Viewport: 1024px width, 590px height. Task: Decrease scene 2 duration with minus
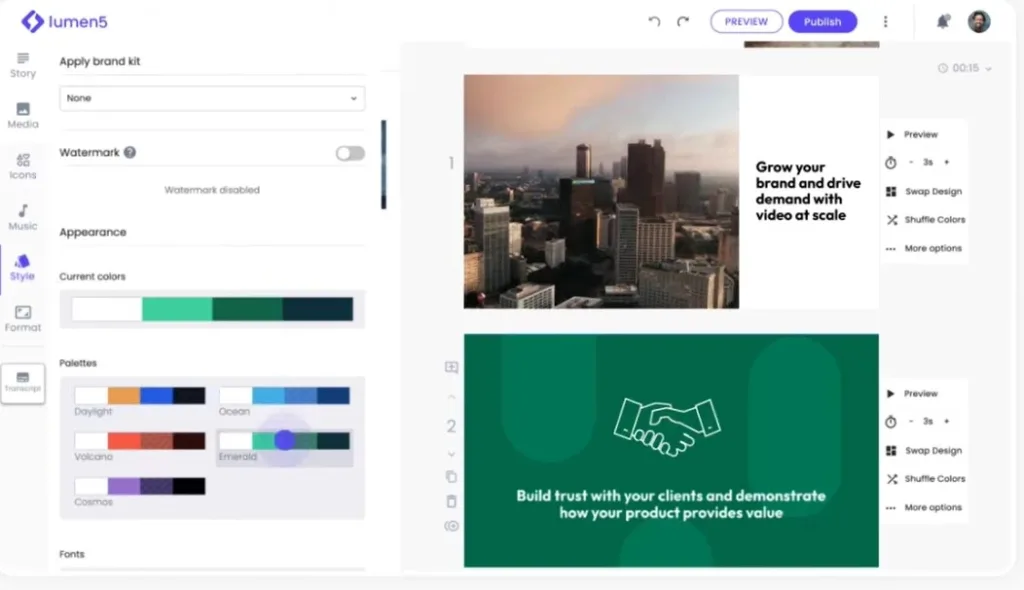pos(911,421)
